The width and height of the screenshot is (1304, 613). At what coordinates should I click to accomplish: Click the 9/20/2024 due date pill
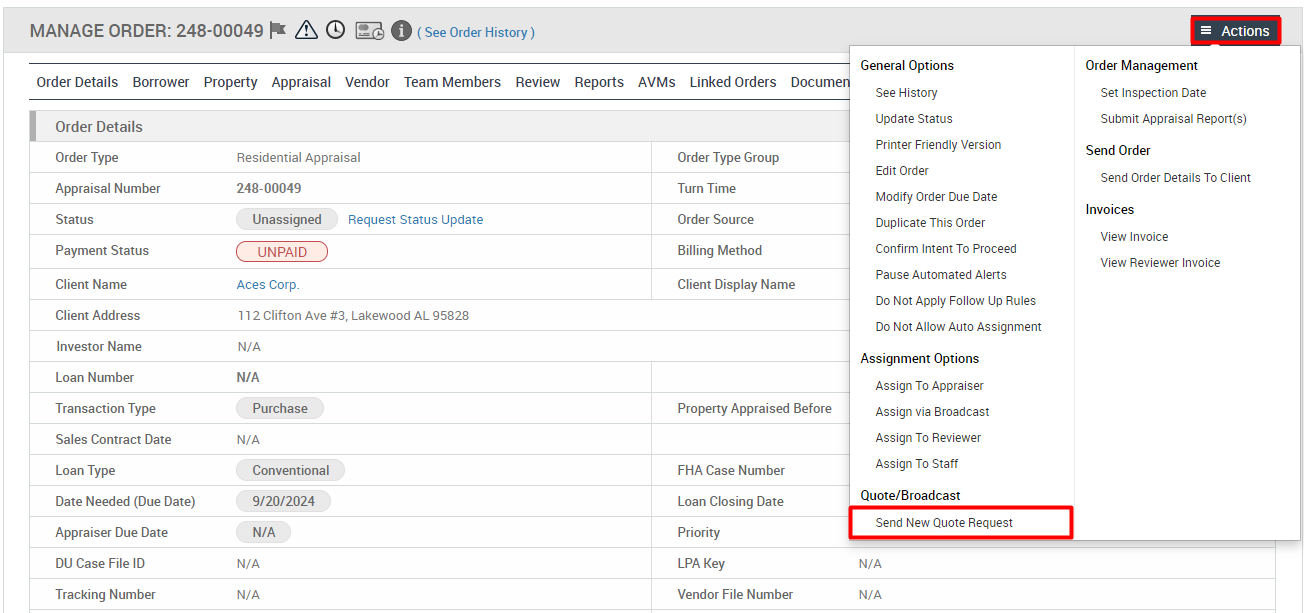tap(283, 502)
